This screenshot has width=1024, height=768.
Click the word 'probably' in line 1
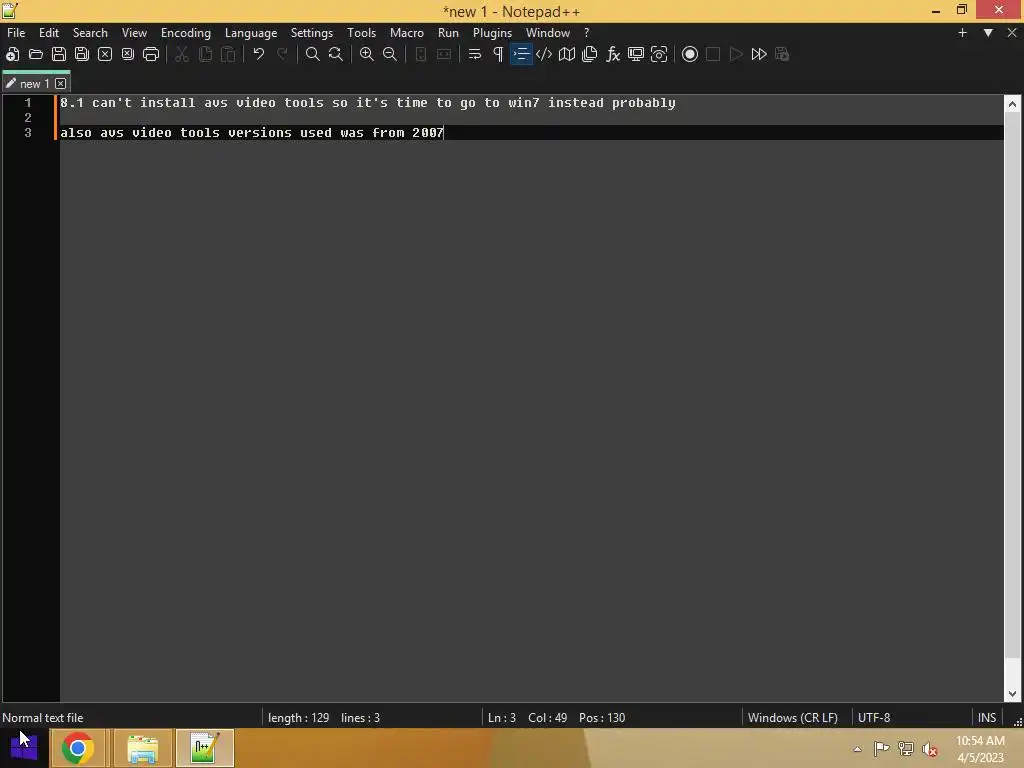(643, 103)
